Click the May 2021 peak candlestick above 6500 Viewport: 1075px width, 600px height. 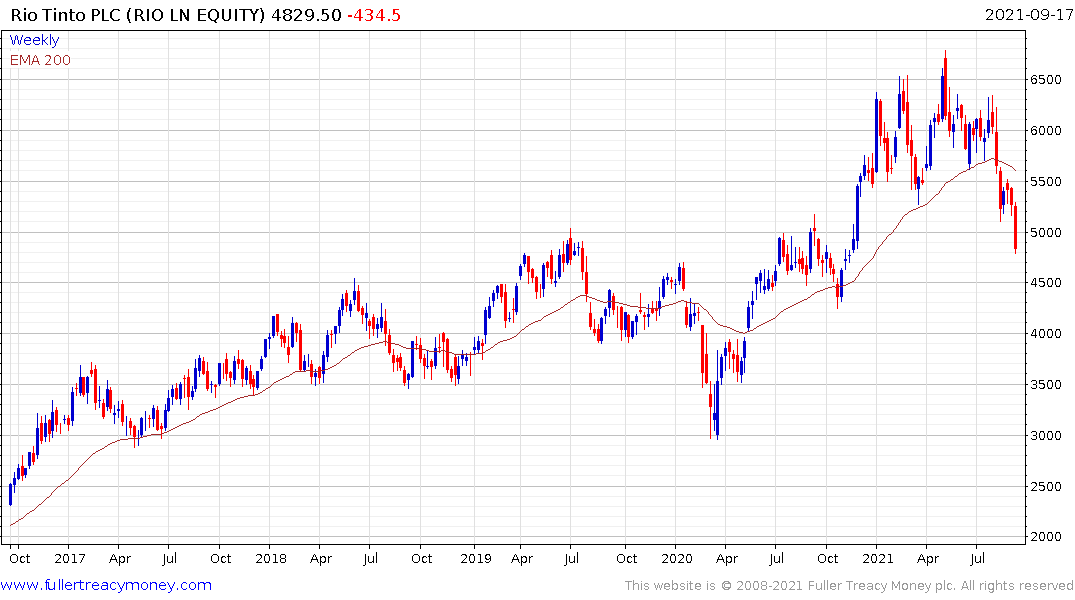945,86
